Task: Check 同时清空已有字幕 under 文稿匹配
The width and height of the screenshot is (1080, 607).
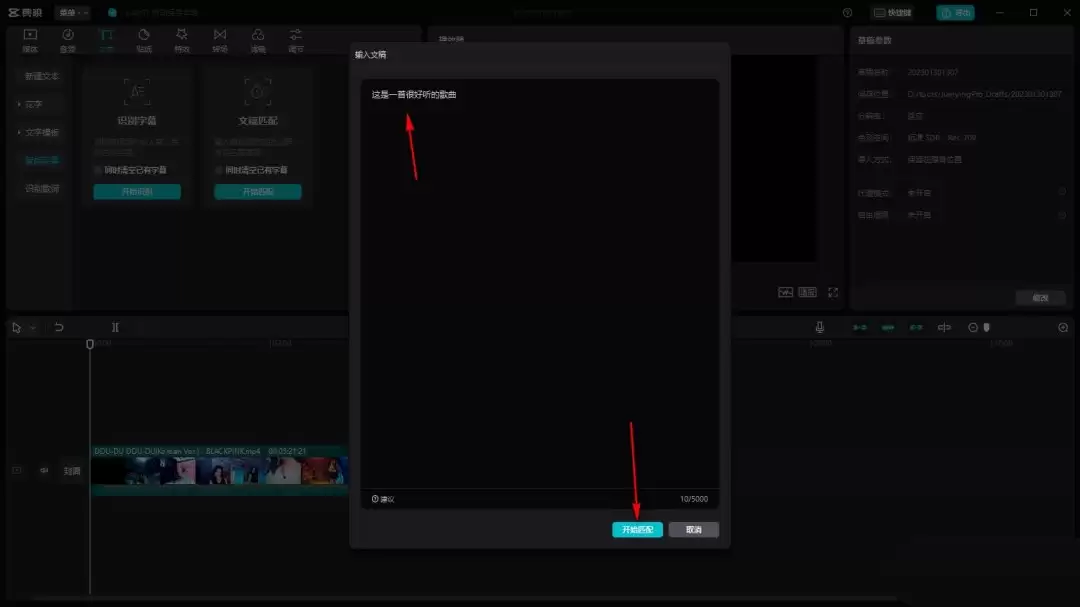Action: tap(219, 170)
